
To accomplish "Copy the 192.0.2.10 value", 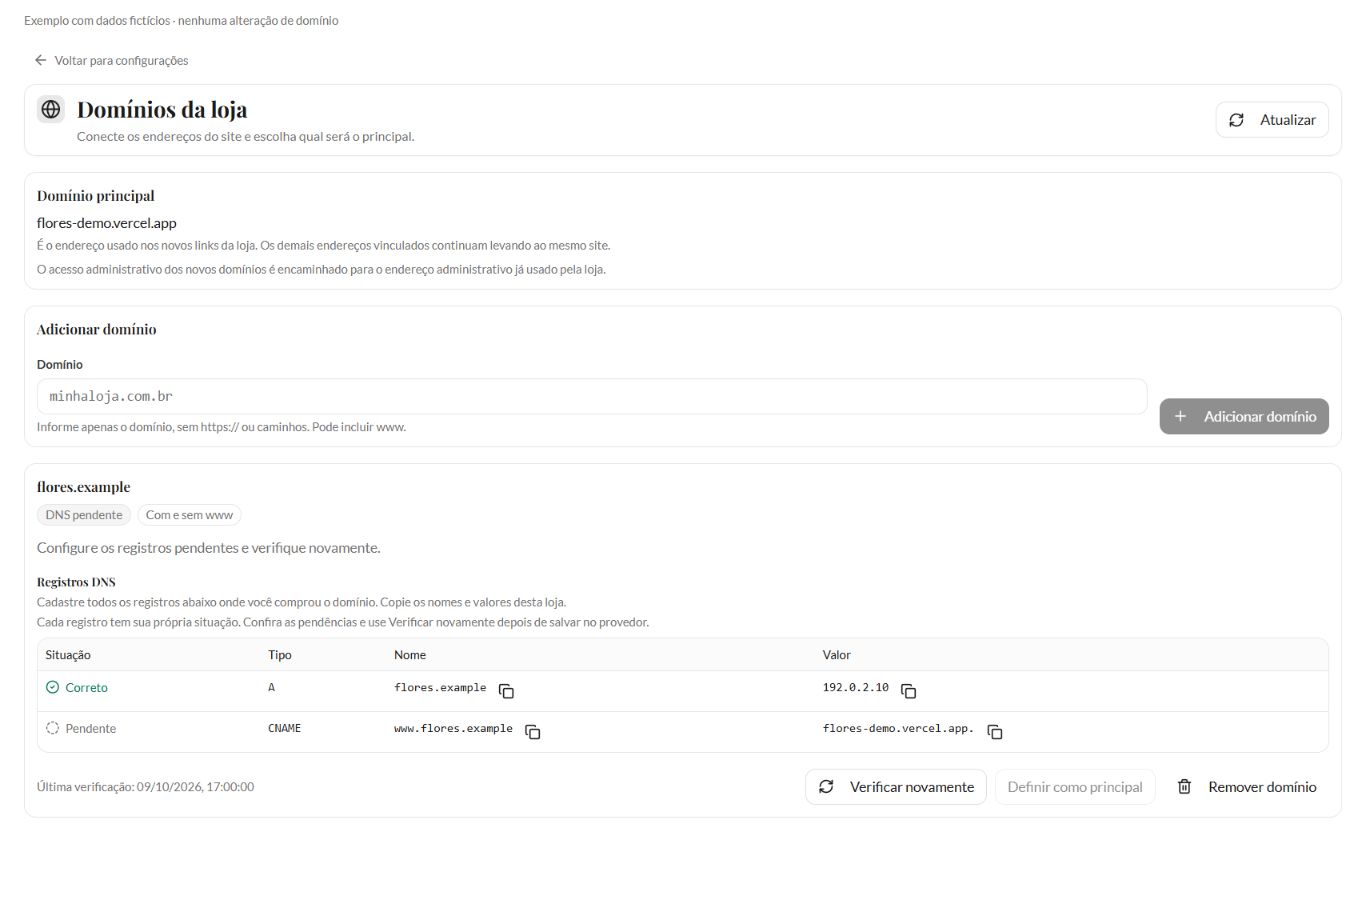I will coord(908,691).
